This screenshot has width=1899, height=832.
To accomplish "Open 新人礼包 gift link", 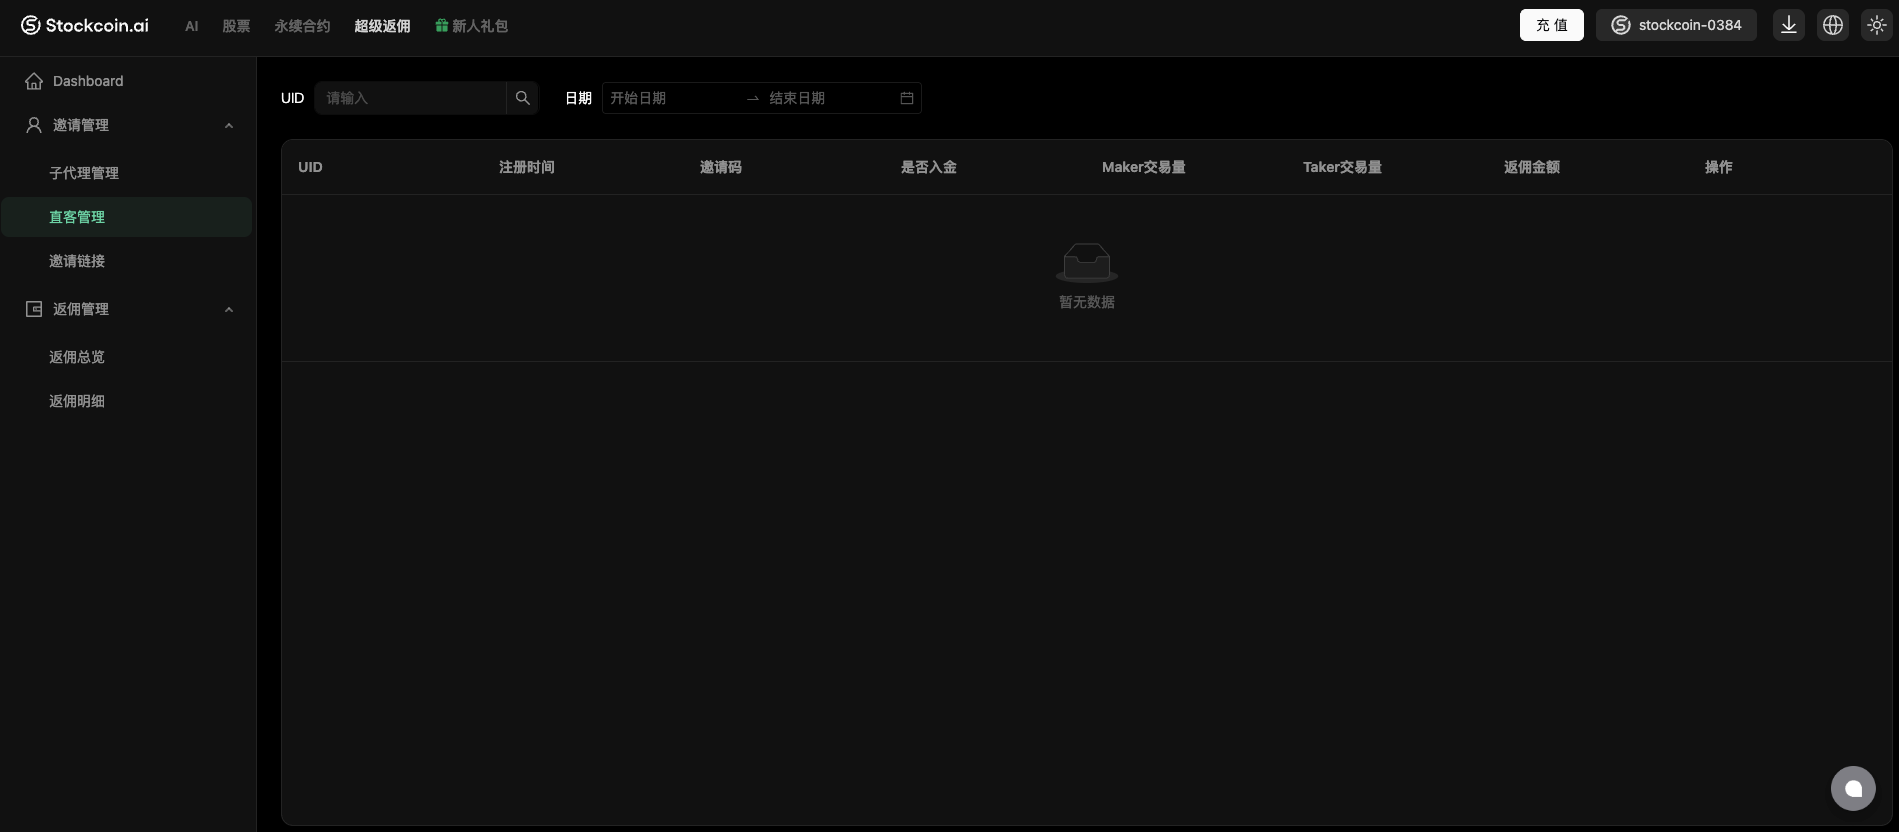I will coord(472,26).
